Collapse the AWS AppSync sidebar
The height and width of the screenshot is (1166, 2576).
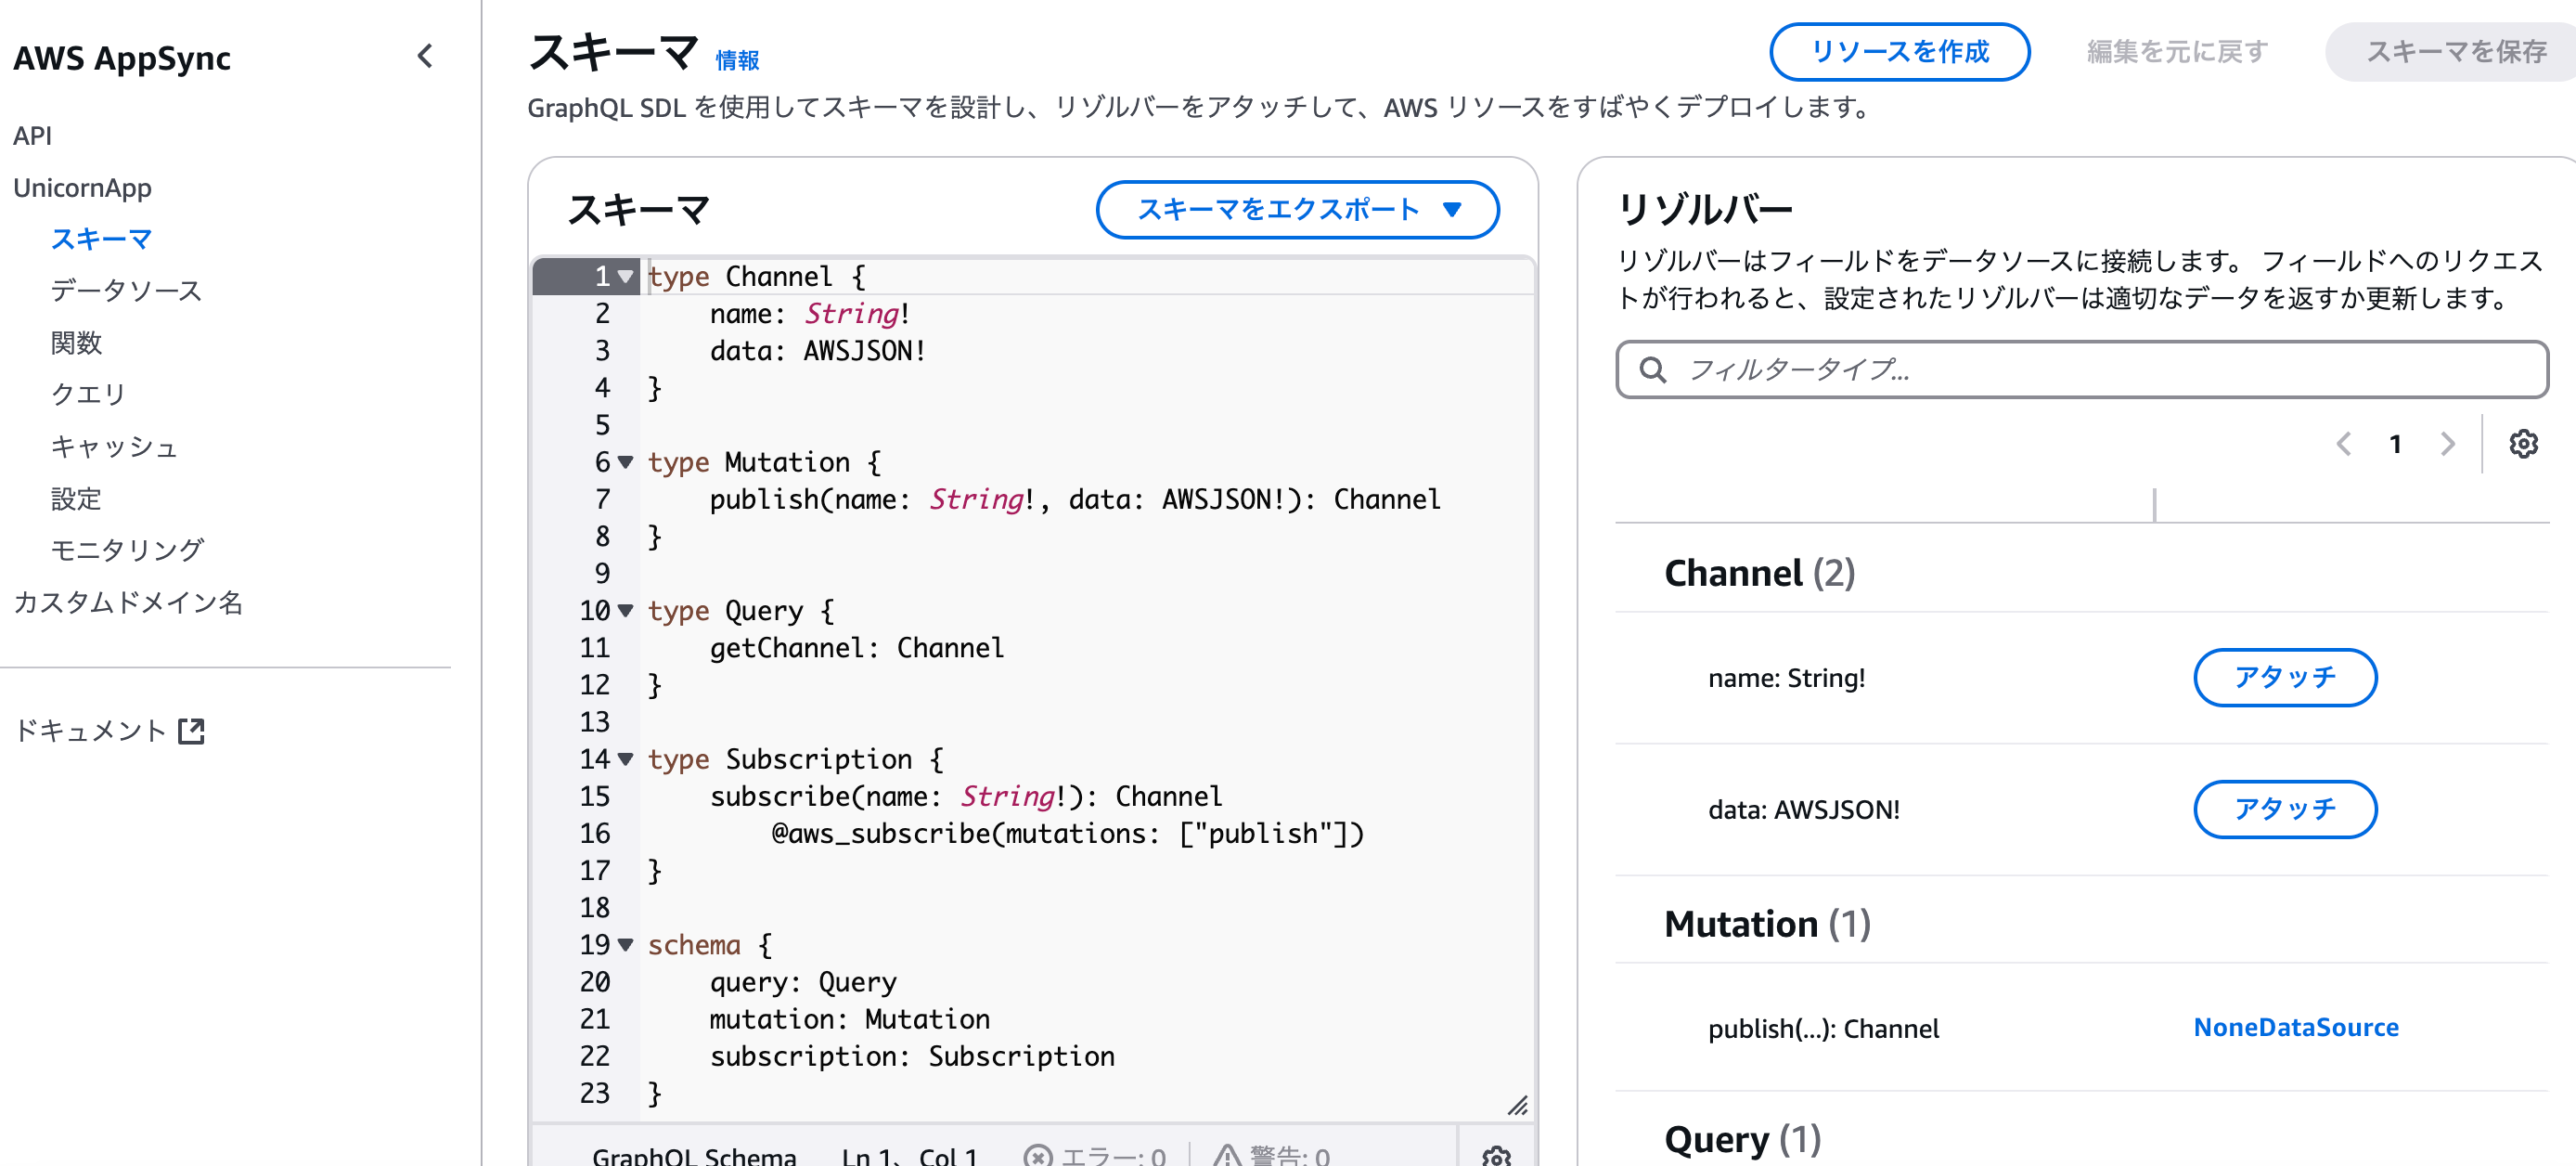[x=425, y=57]
